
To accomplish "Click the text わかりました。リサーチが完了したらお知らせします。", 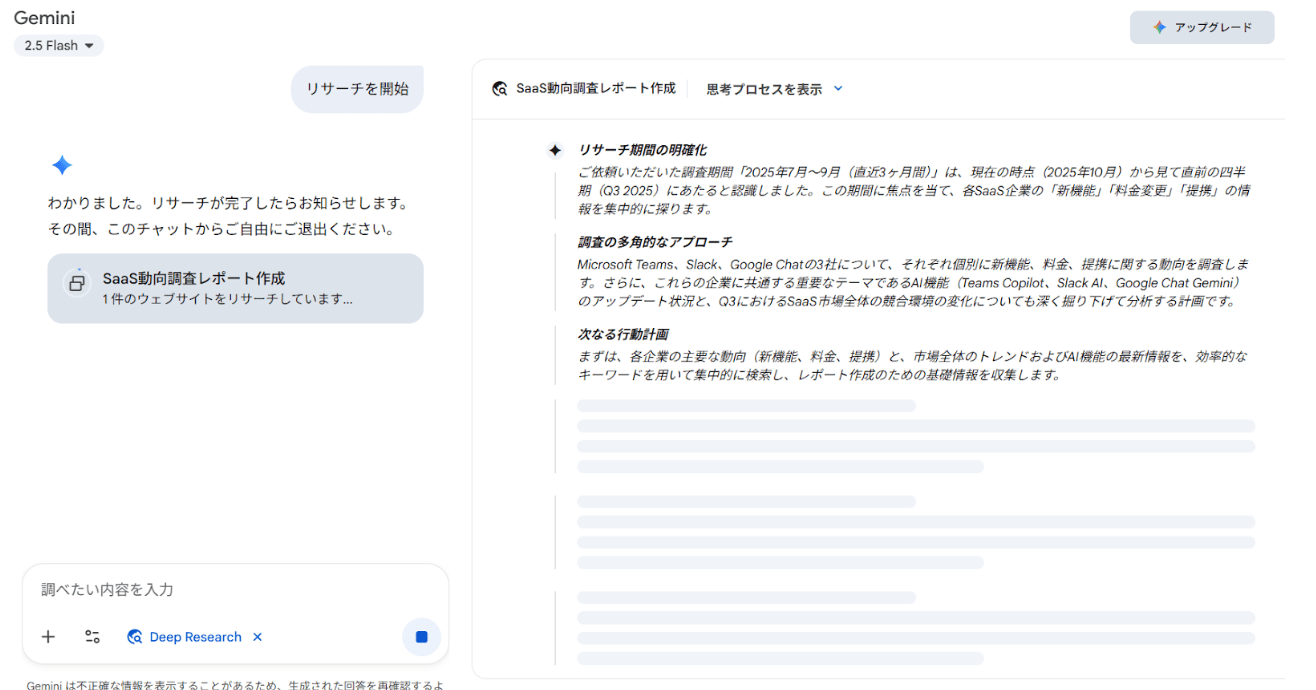I will tap(228, 203).
